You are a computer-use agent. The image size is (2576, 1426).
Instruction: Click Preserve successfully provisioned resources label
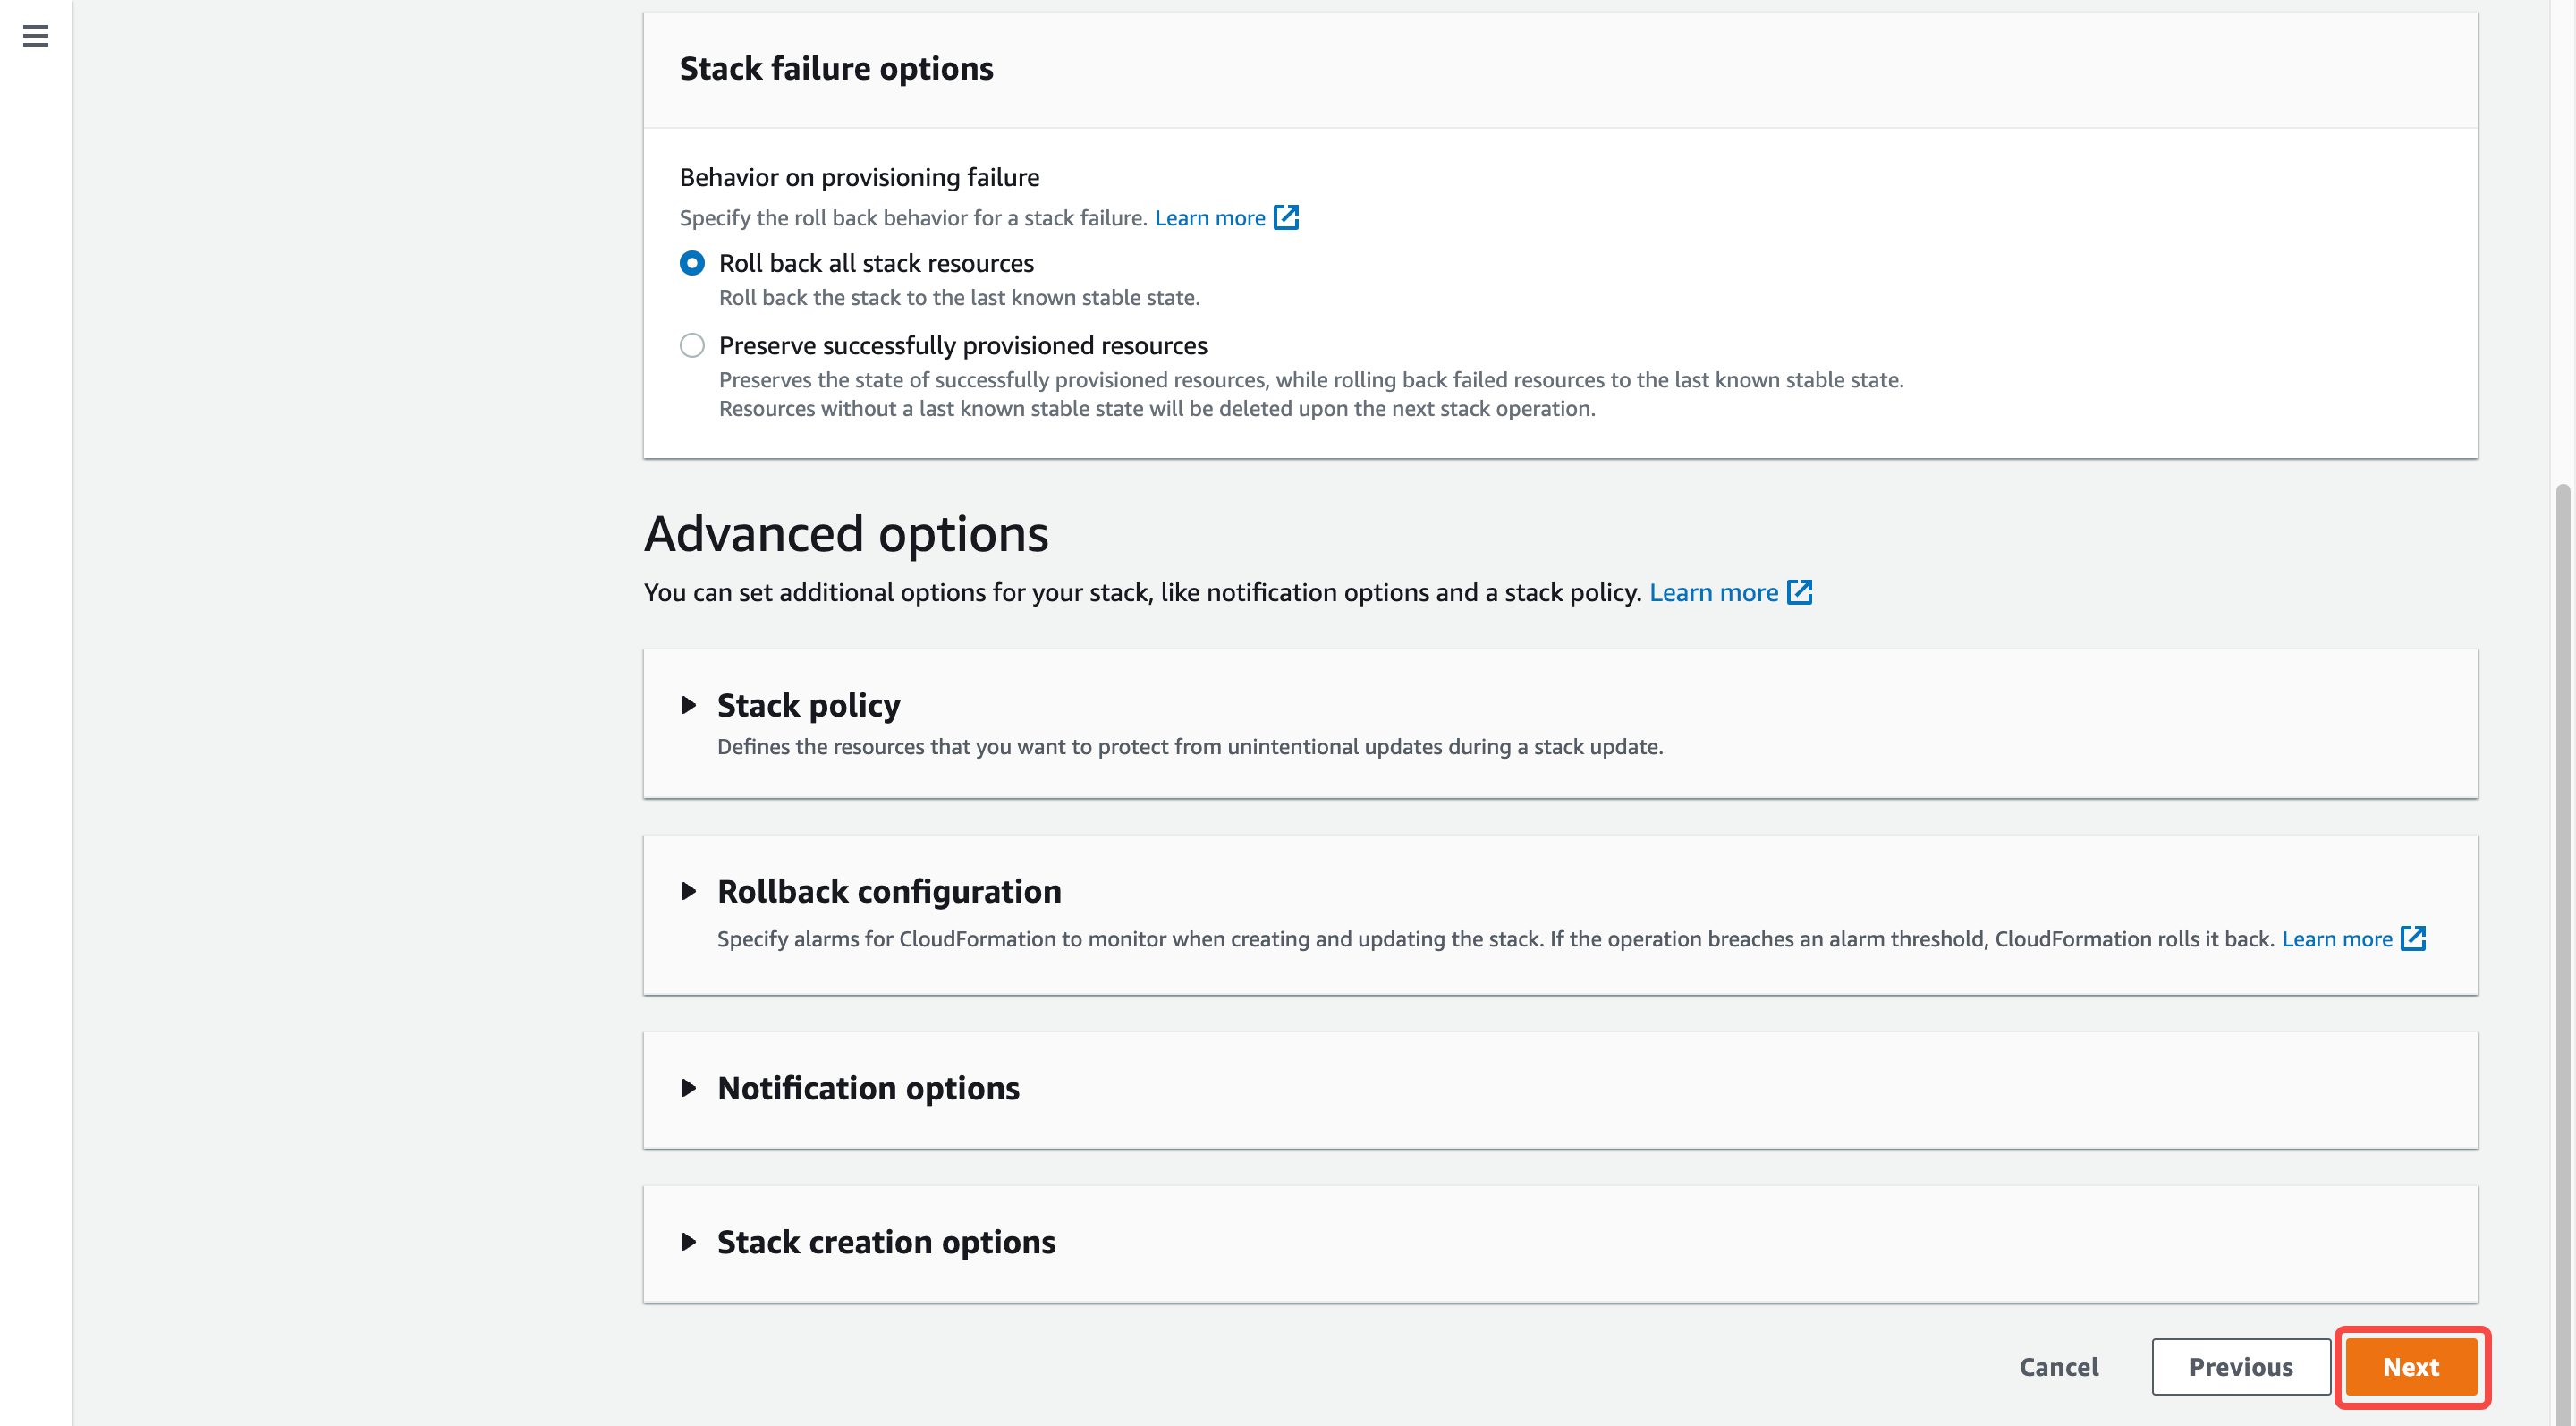click(963, 345)
